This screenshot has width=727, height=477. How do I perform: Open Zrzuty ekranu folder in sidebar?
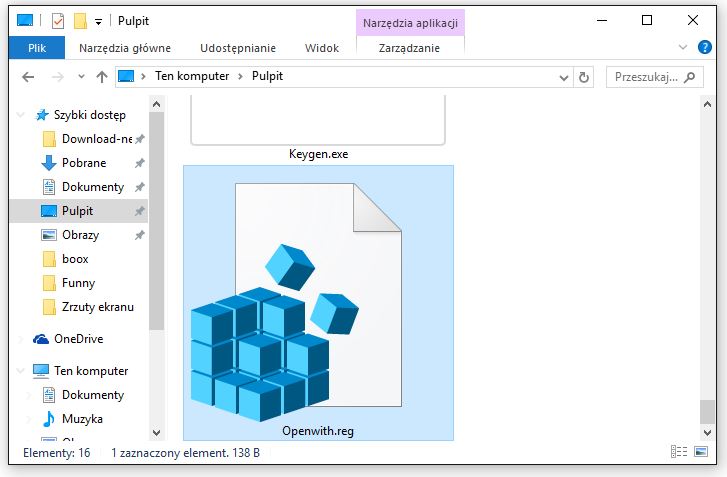98,307
